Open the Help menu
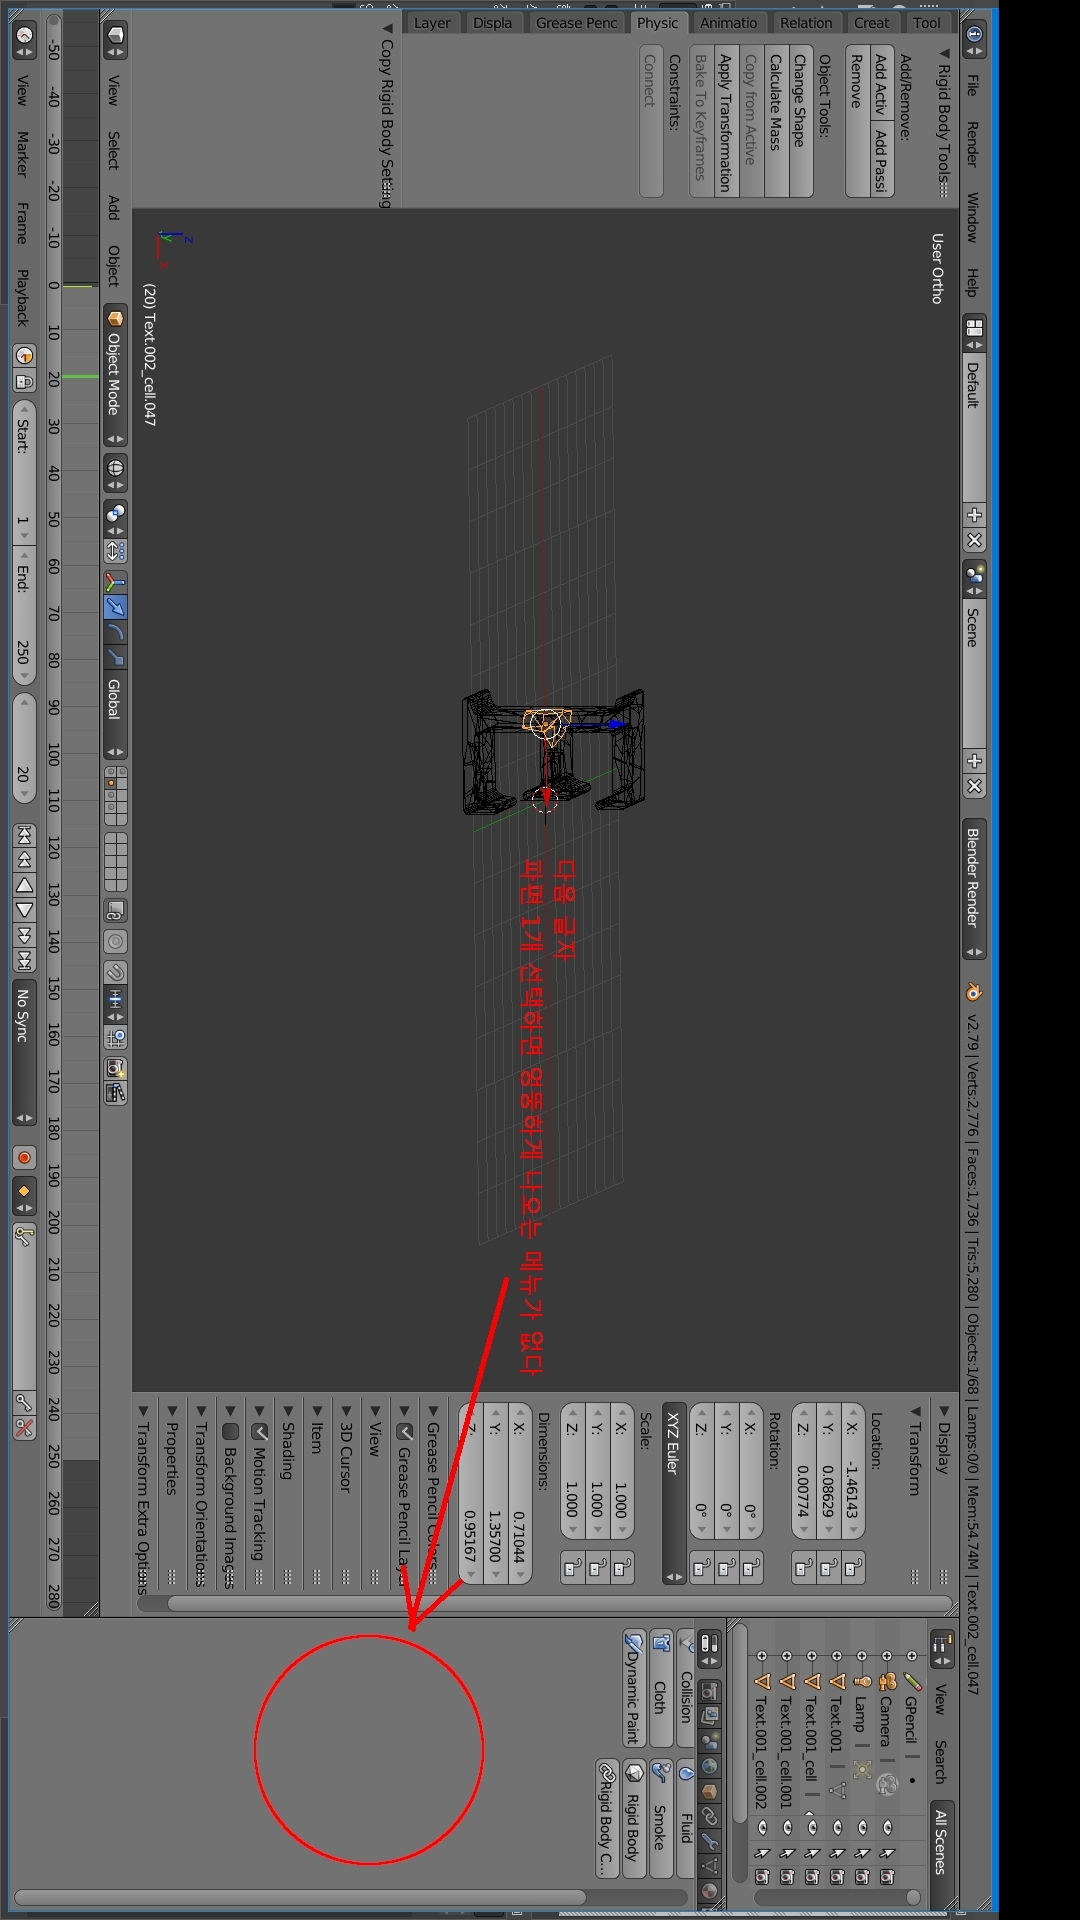Image resolution: width=1080 pixels, height=1920 pixels. (x=972, y=283)
